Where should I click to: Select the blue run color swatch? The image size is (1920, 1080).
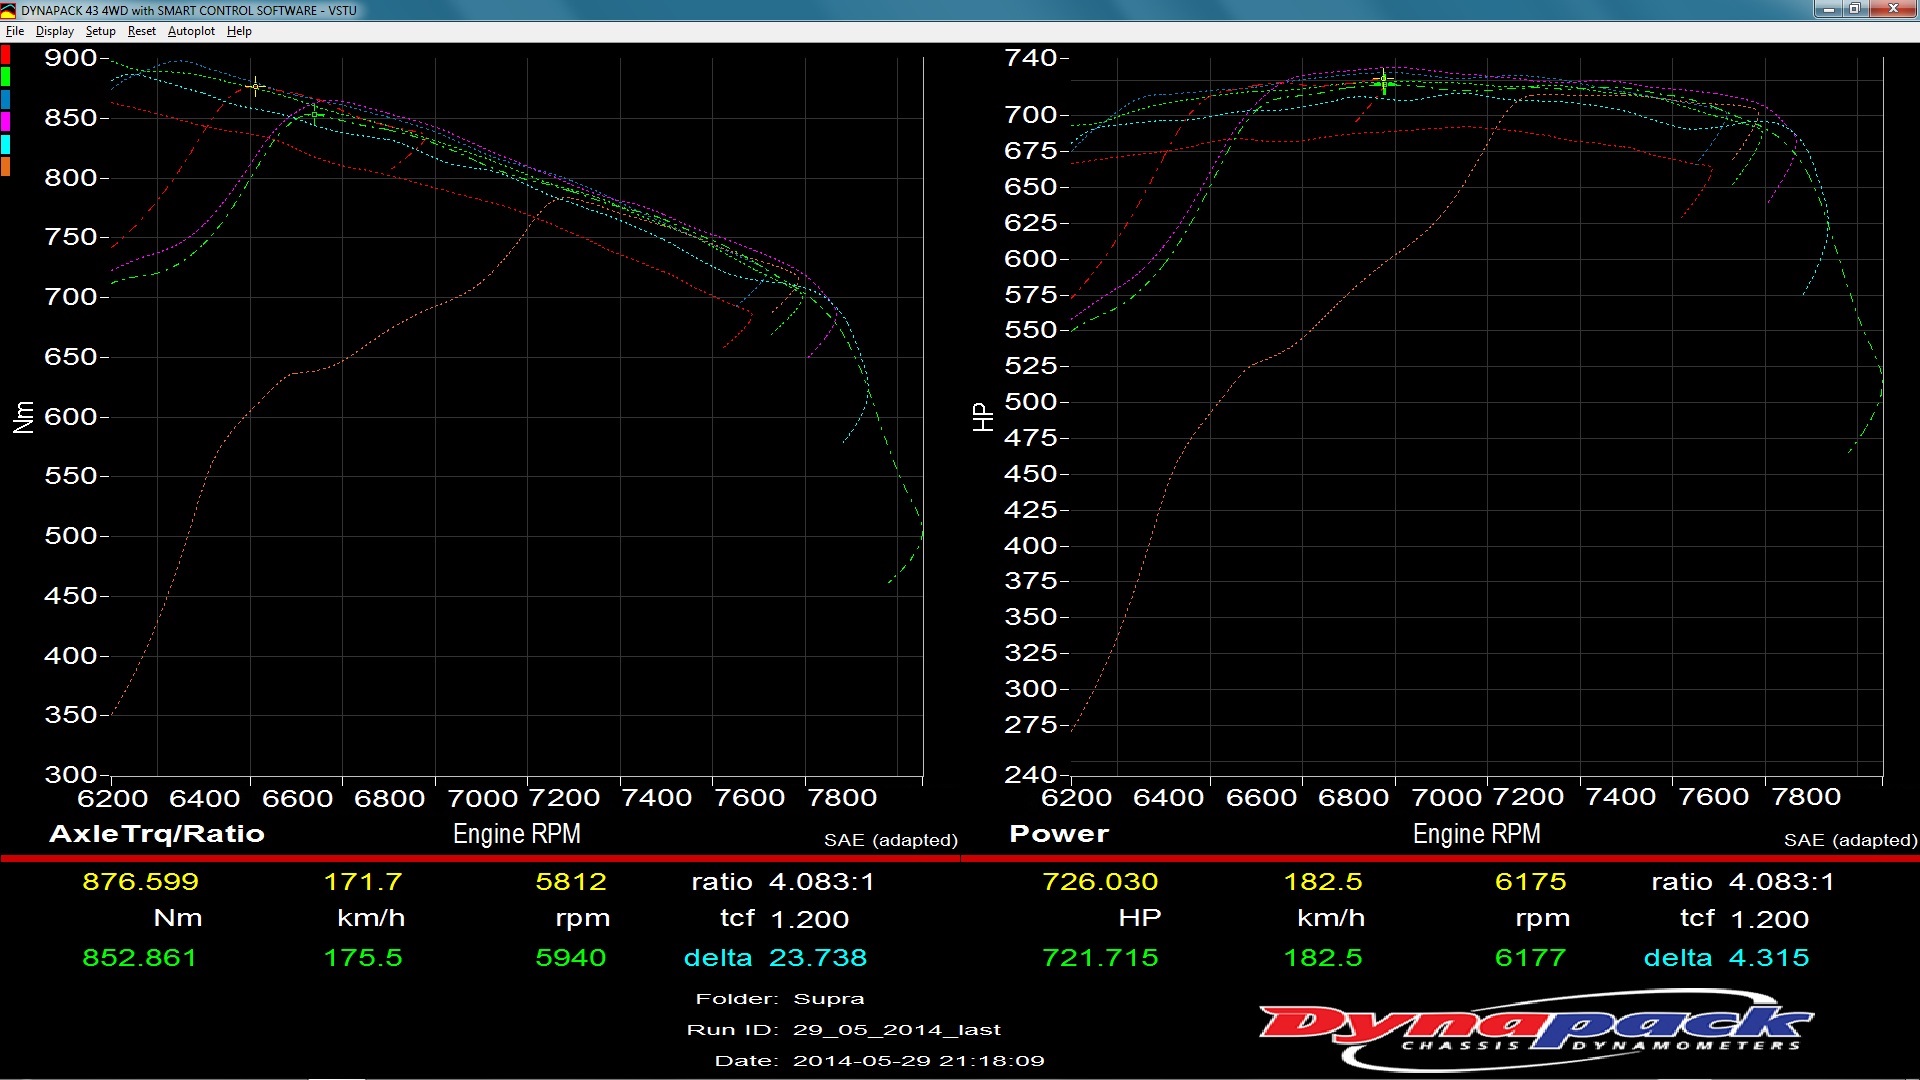coord(6,99)
